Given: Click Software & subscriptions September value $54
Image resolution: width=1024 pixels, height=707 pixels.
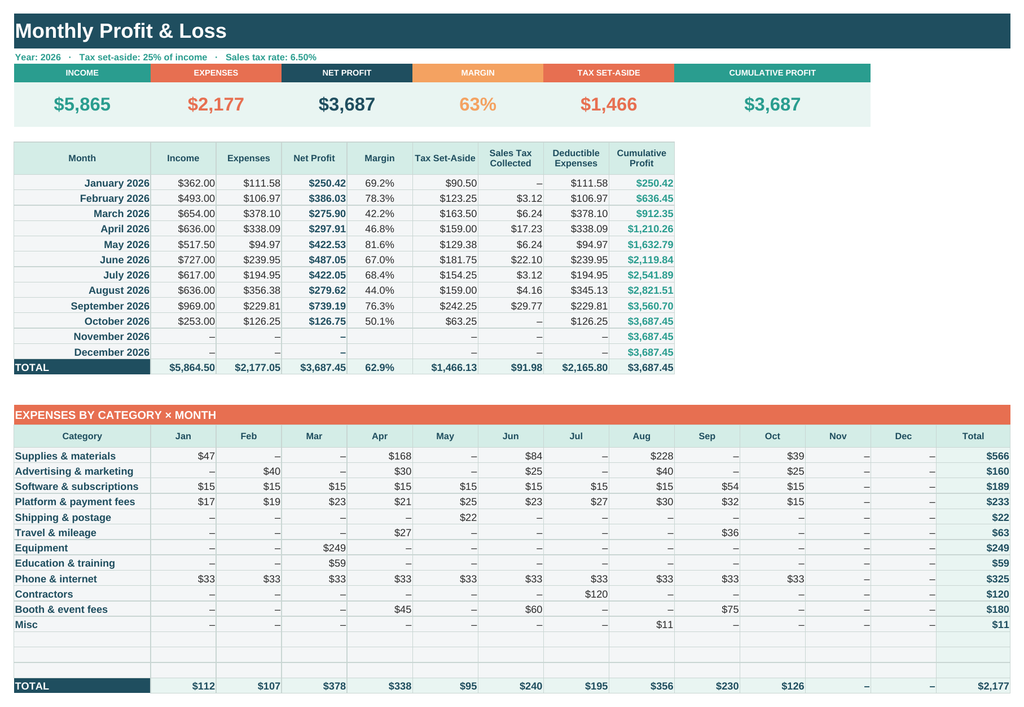Looking at the screenshot, I should coord(707,486).
